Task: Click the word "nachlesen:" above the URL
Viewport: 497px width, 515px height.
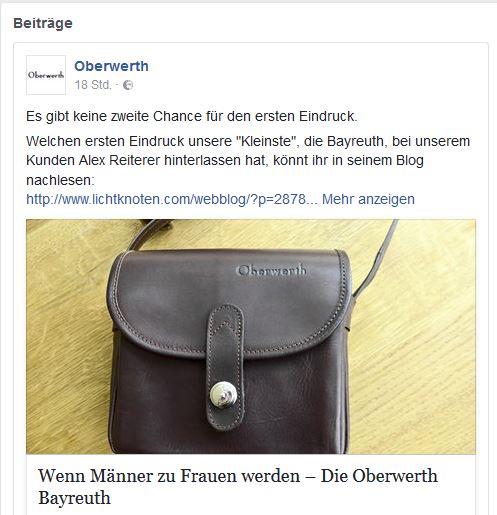Action: 60,180
